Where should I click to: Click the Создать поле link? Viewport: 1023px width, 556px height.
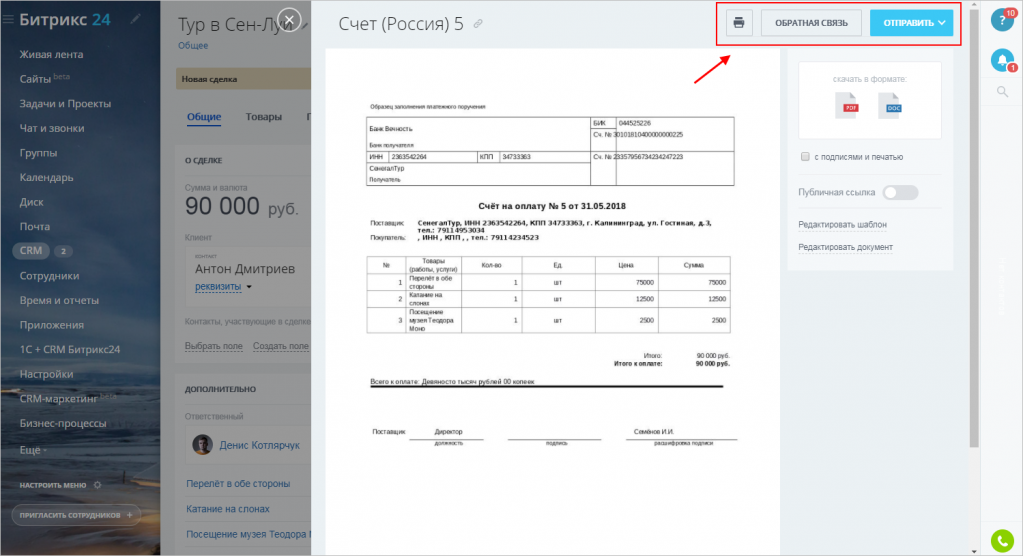(x=281, y=347)
